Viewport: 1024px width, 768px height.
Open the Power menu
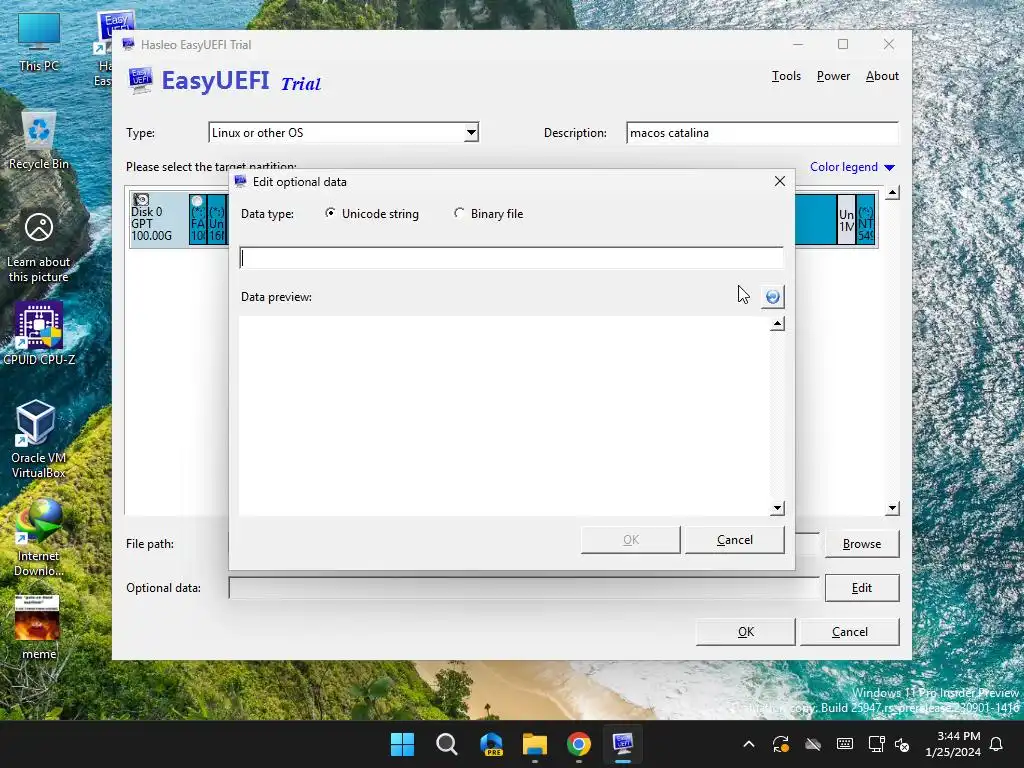pyautogui.click(x=833, y=76)
